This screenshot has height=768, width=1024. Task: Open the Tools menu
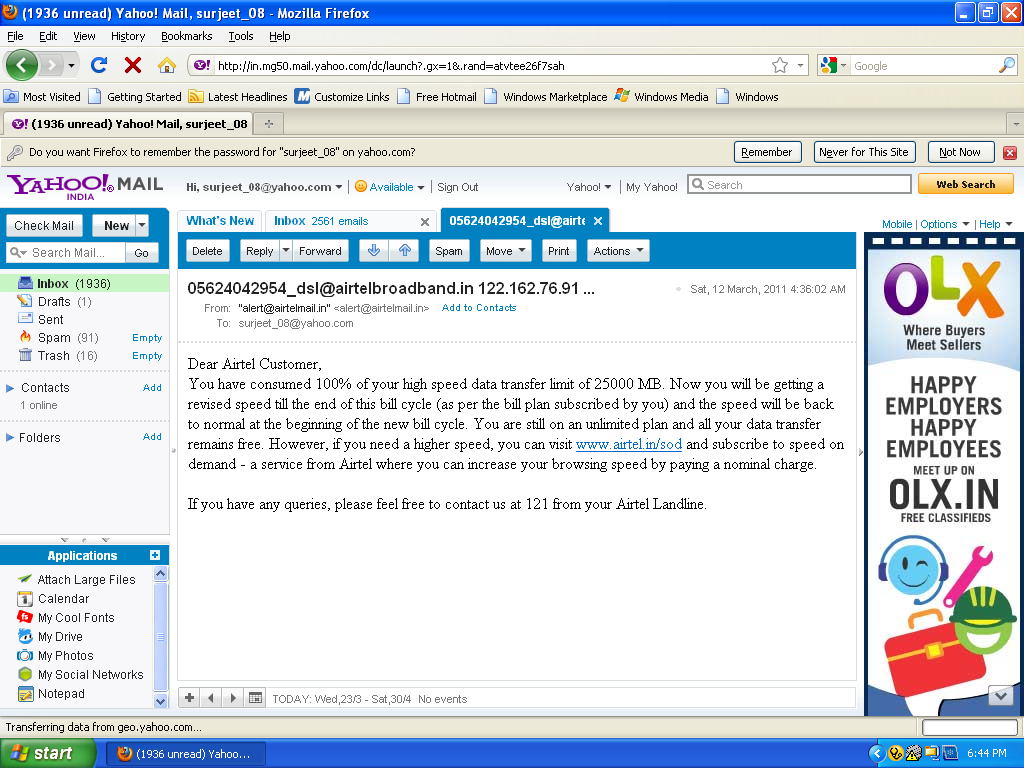pos(241,36)
